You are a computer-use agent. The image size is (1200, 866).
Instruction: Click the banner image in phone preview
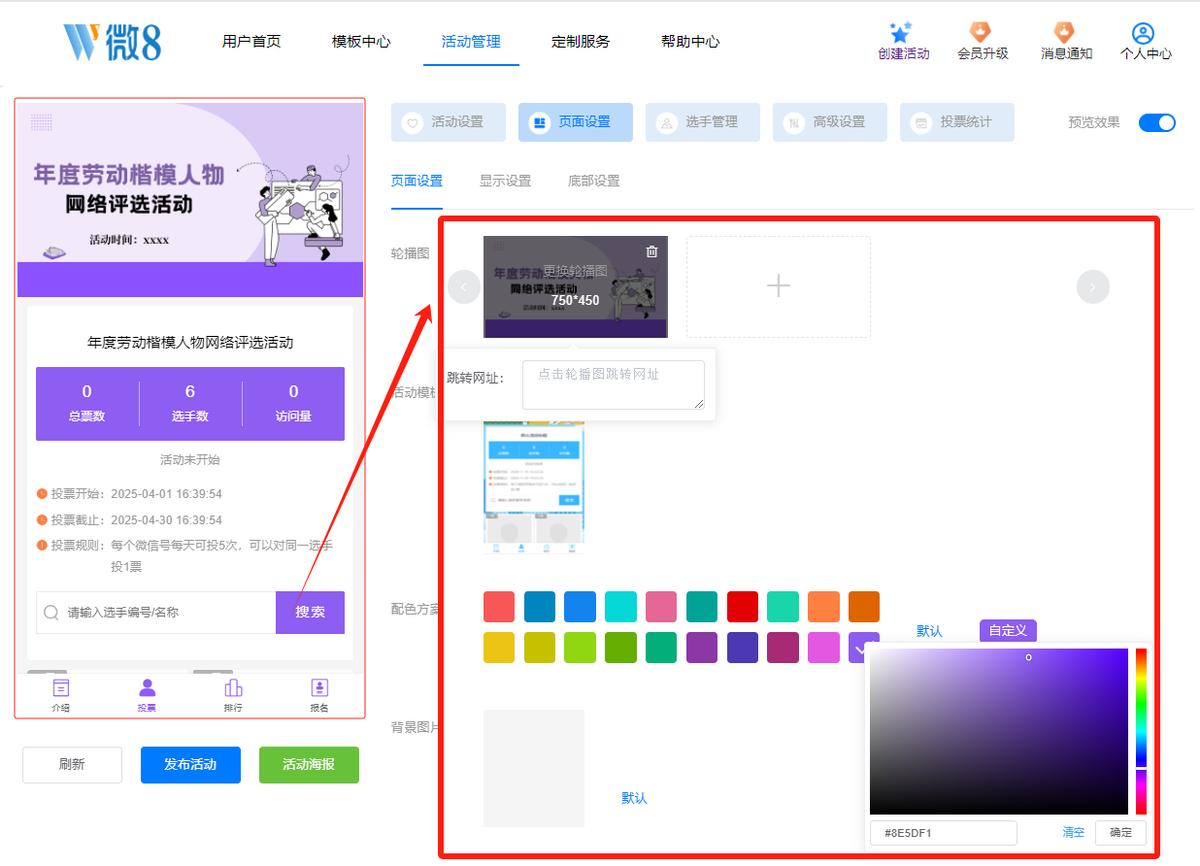click(190, 199)
